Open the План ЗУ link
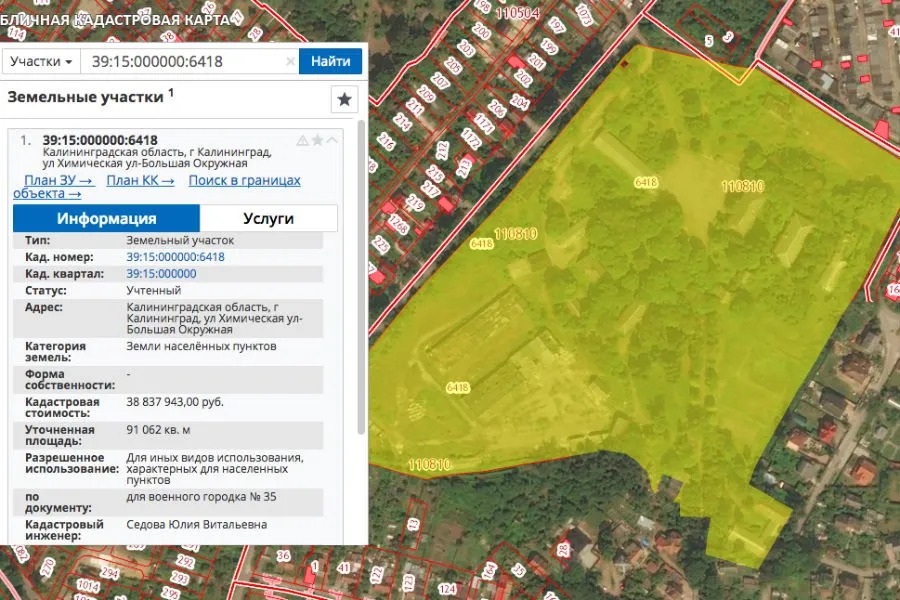The image size is (900, 600). click(x=59, y=180)
